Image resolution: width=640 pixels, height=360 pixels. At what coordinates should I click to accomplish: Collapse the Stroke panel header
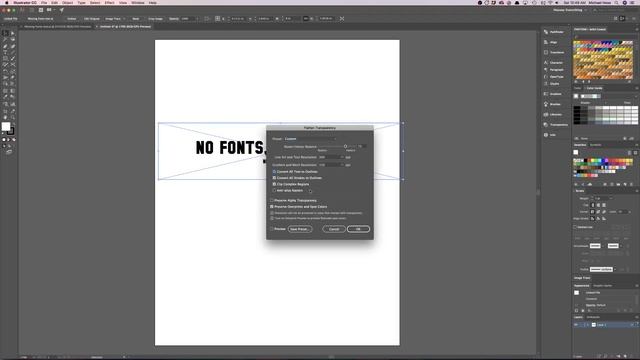pyautogui.click(x=579, y=191)
